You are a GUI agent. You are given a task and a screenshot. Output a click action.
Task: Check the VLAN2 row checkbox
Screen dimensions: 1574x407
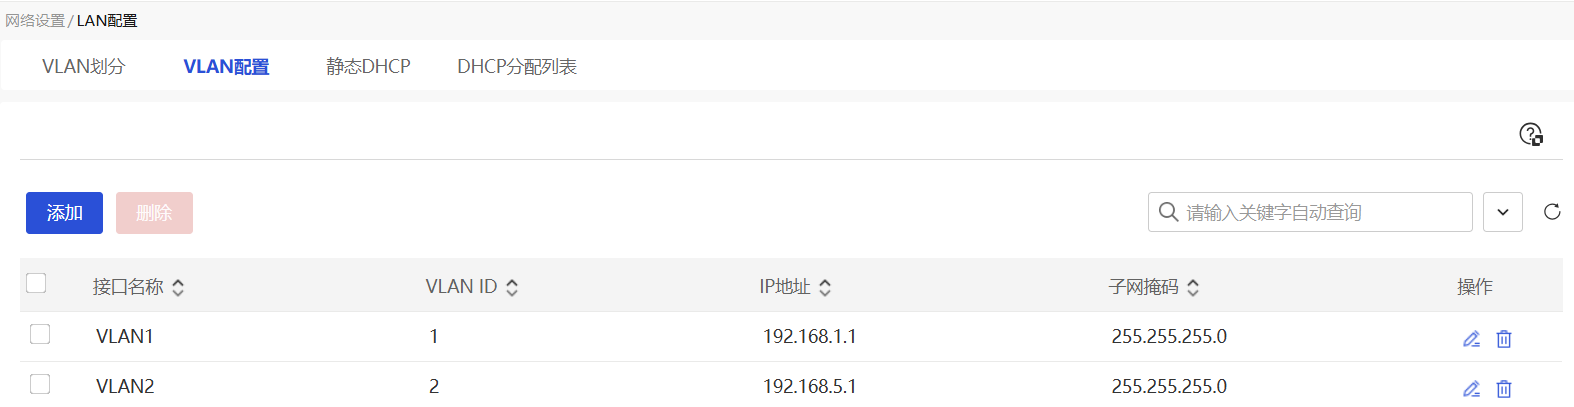pos(40,384)
